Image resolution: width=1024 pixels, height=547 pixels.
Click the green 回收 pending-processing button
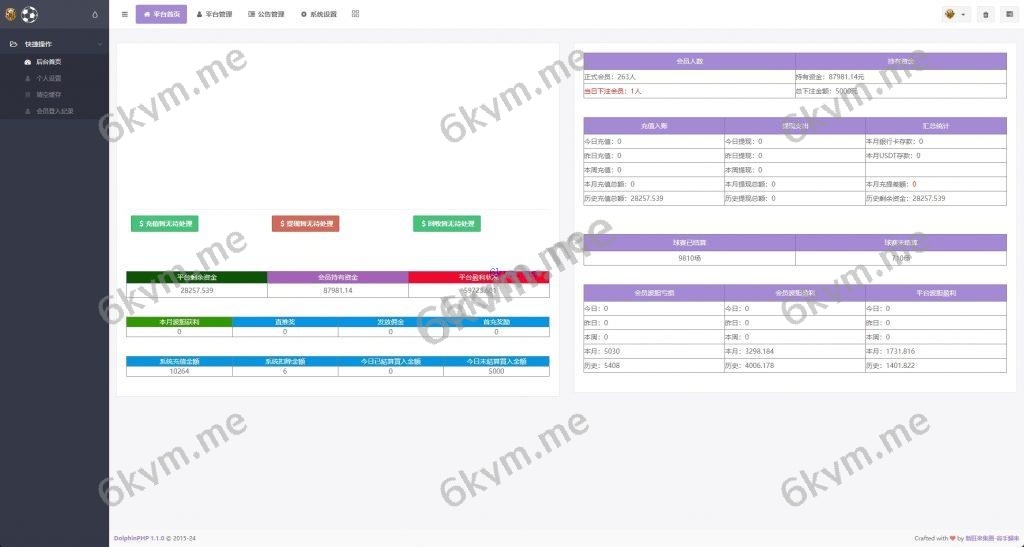tap(447, 224)
